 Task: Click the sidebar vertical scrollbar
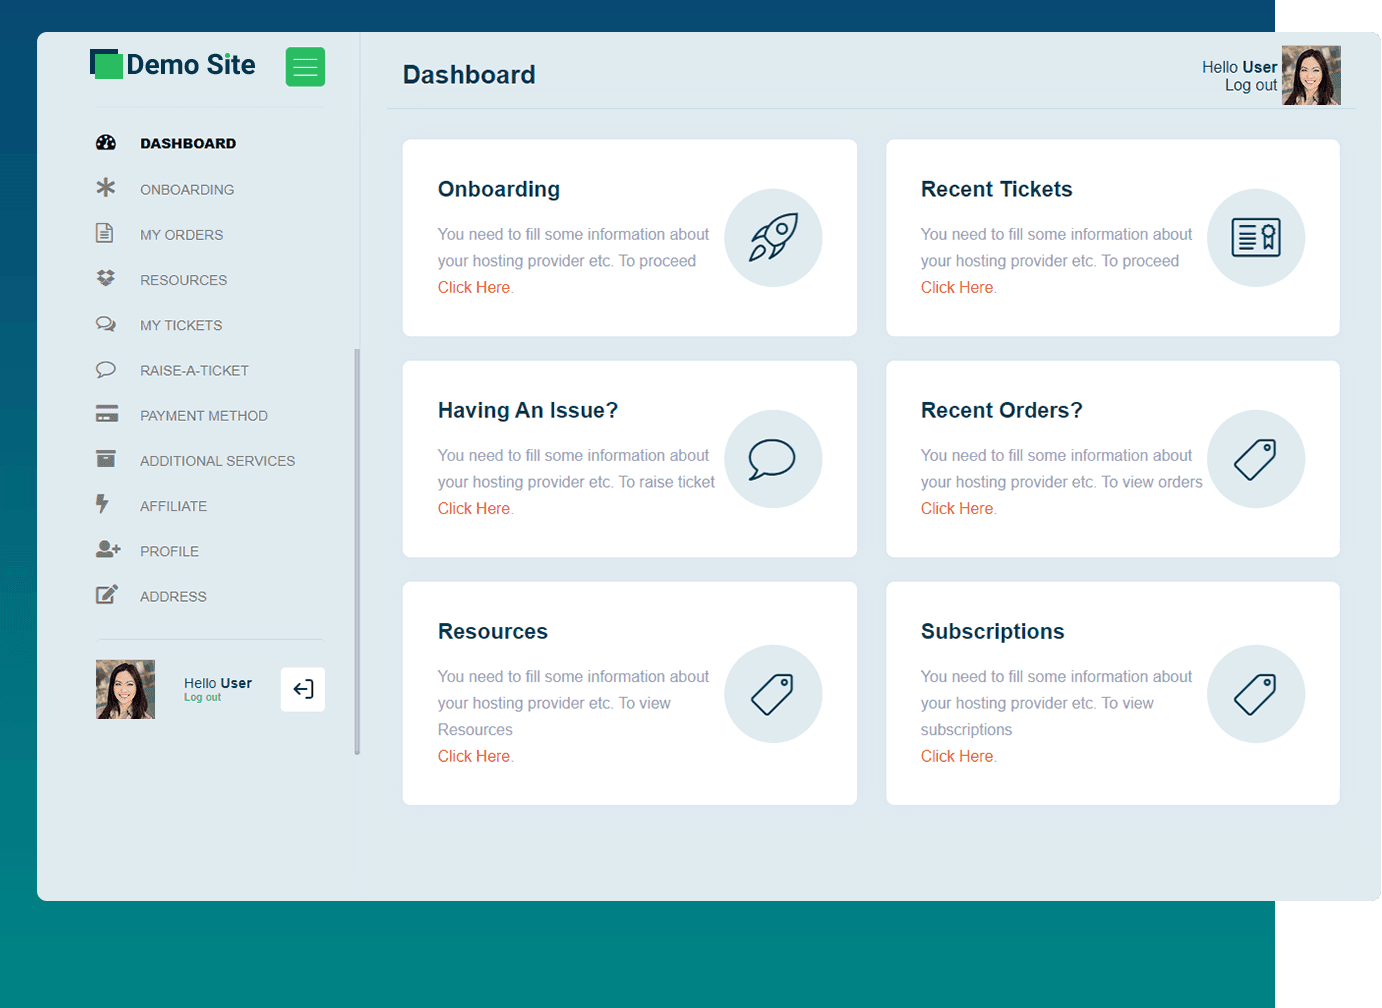tap(357, 550)
